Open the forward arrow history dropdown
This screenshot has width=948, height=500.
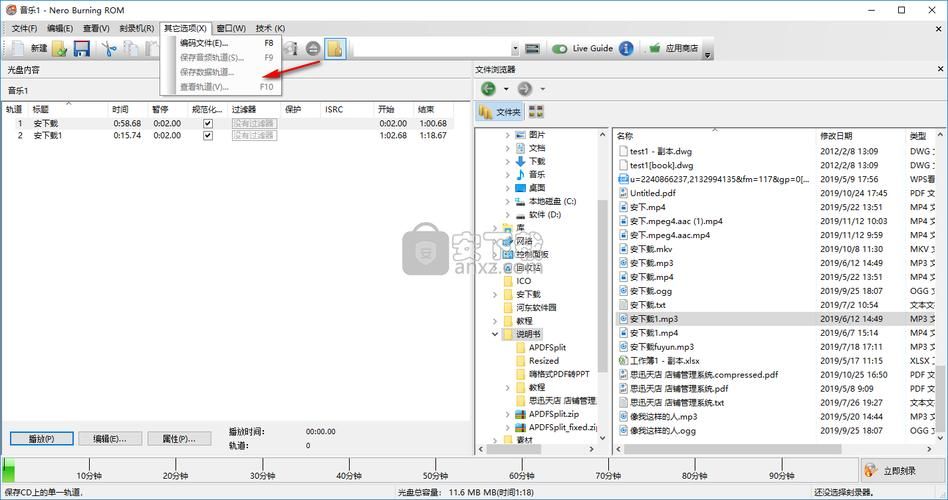coord(542,89)
